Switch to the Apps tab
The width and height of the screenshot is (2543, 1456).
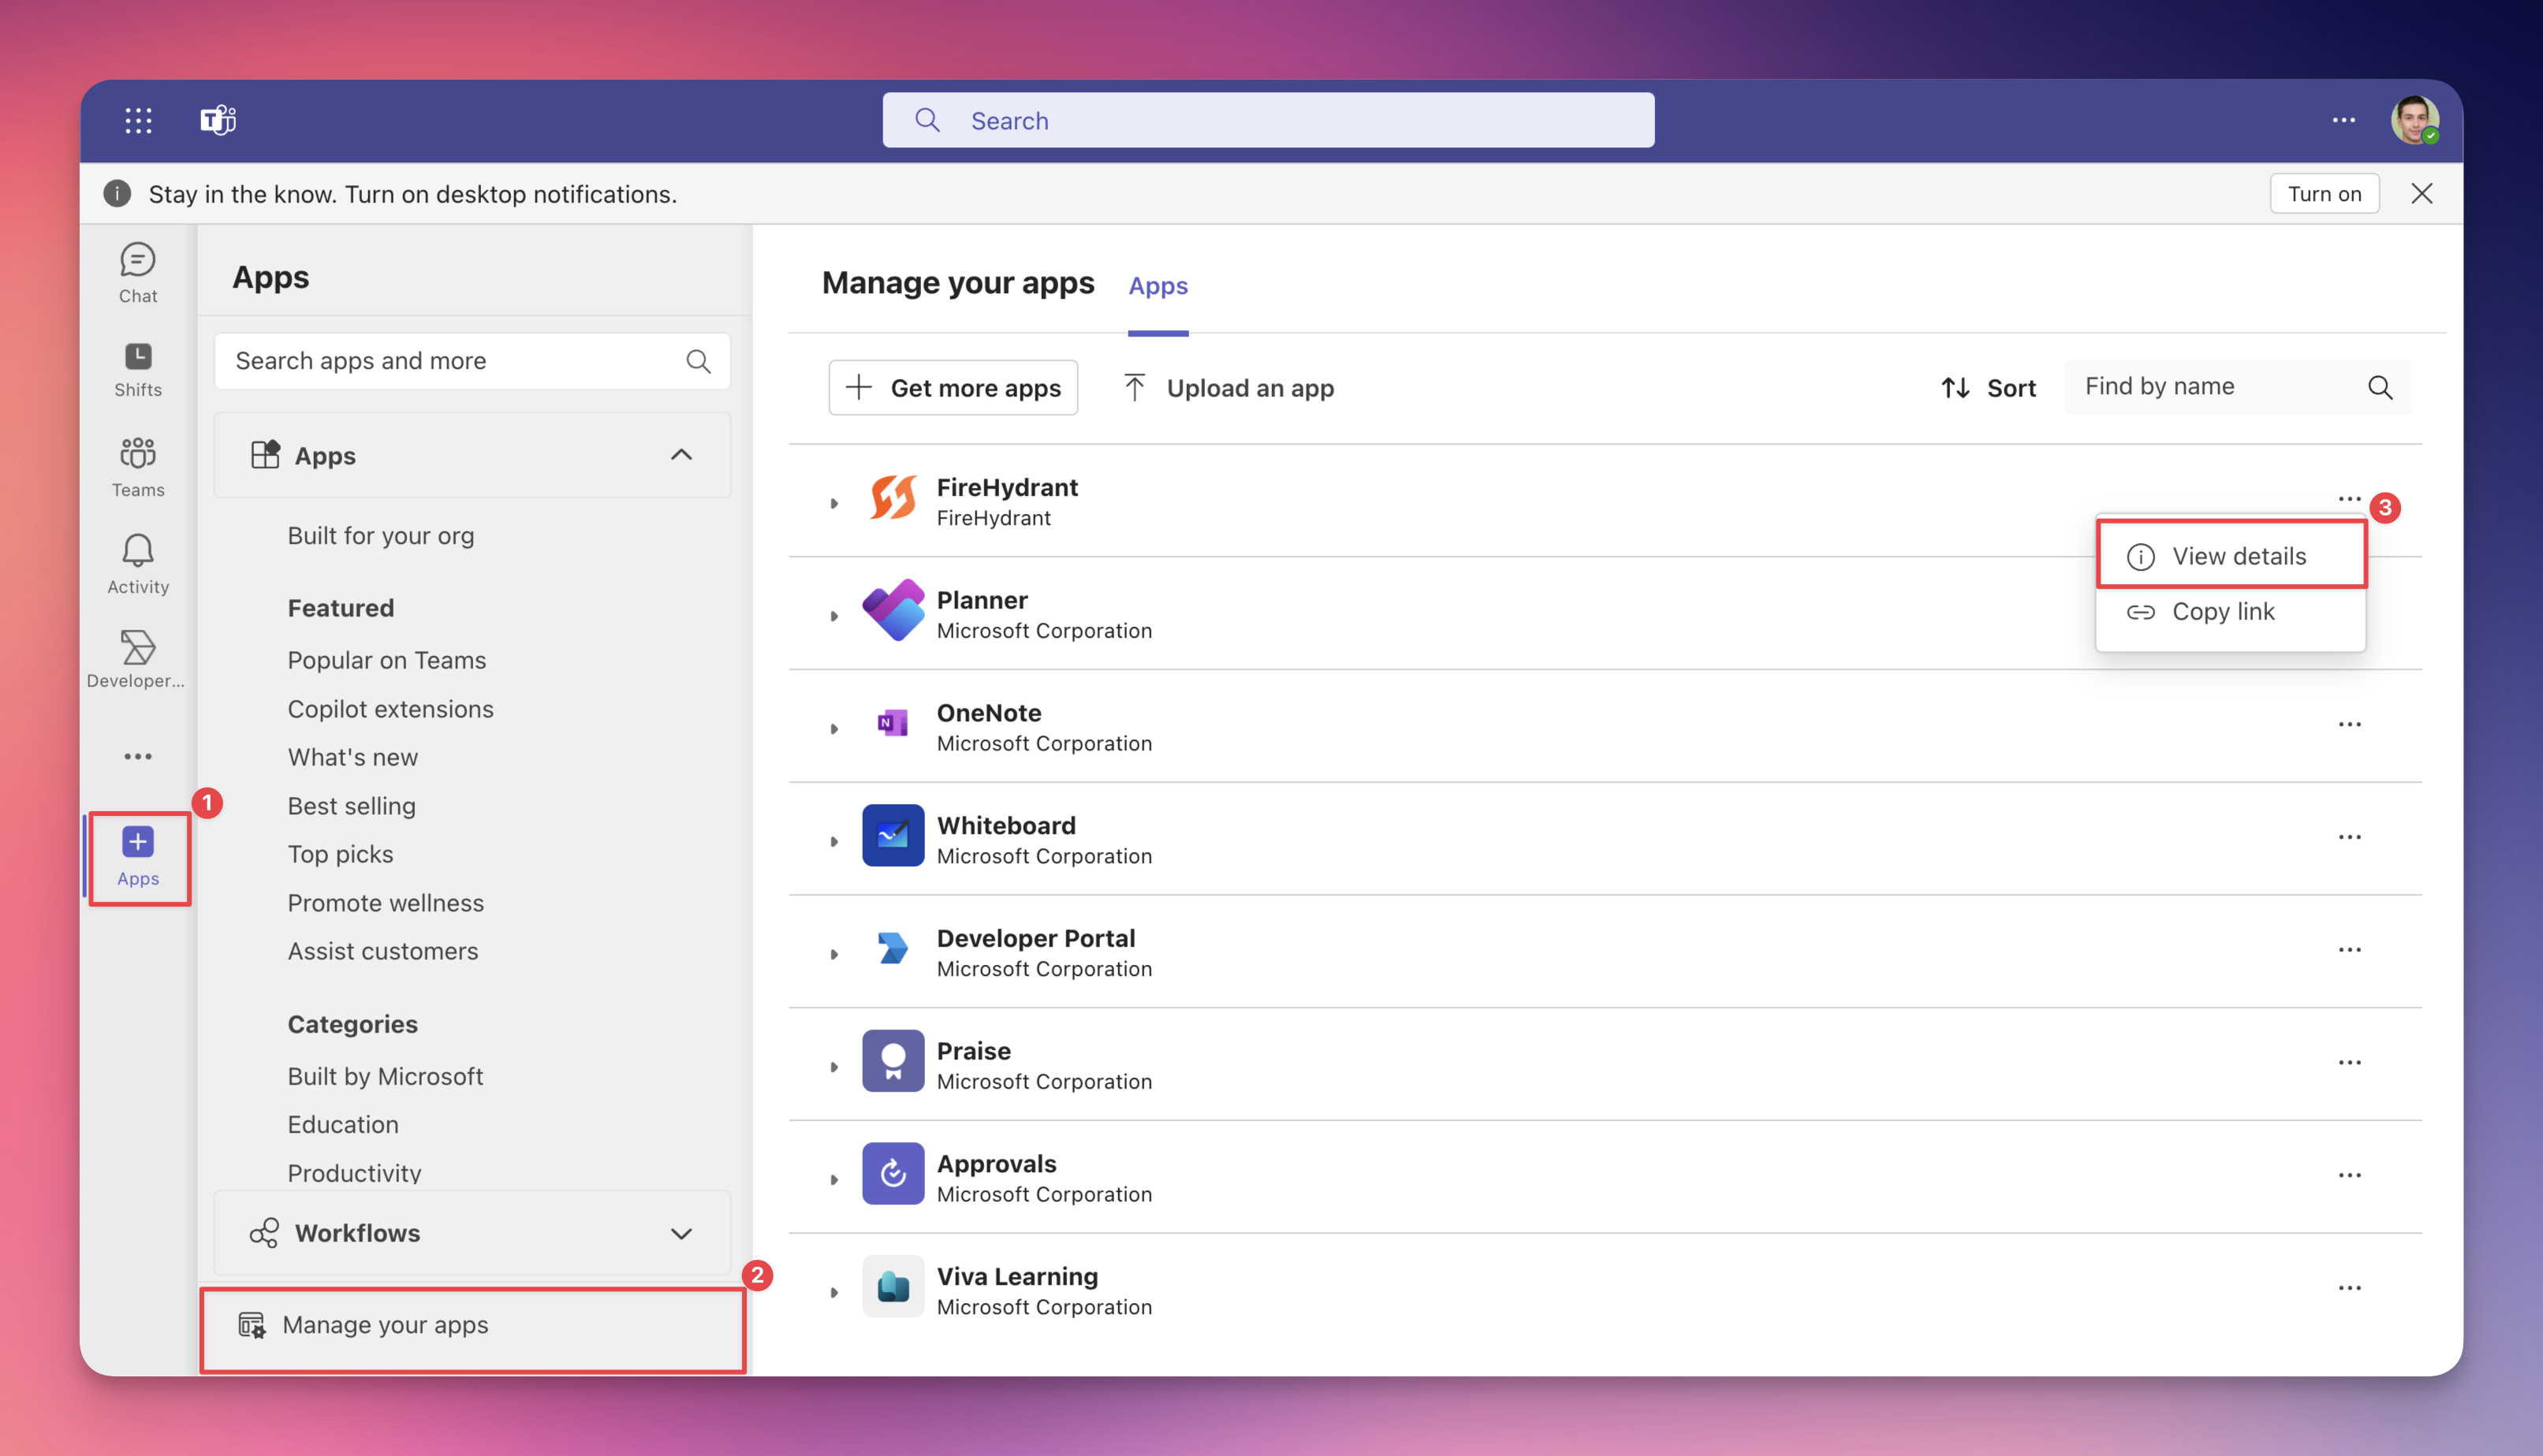[x=1158, y=286]
